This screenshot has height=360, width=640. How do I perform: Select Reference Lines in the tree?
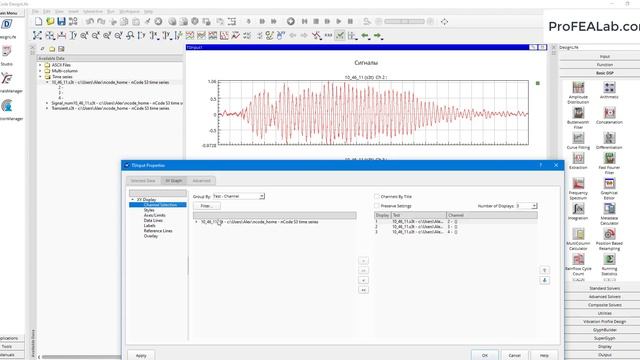click(158, 231)
